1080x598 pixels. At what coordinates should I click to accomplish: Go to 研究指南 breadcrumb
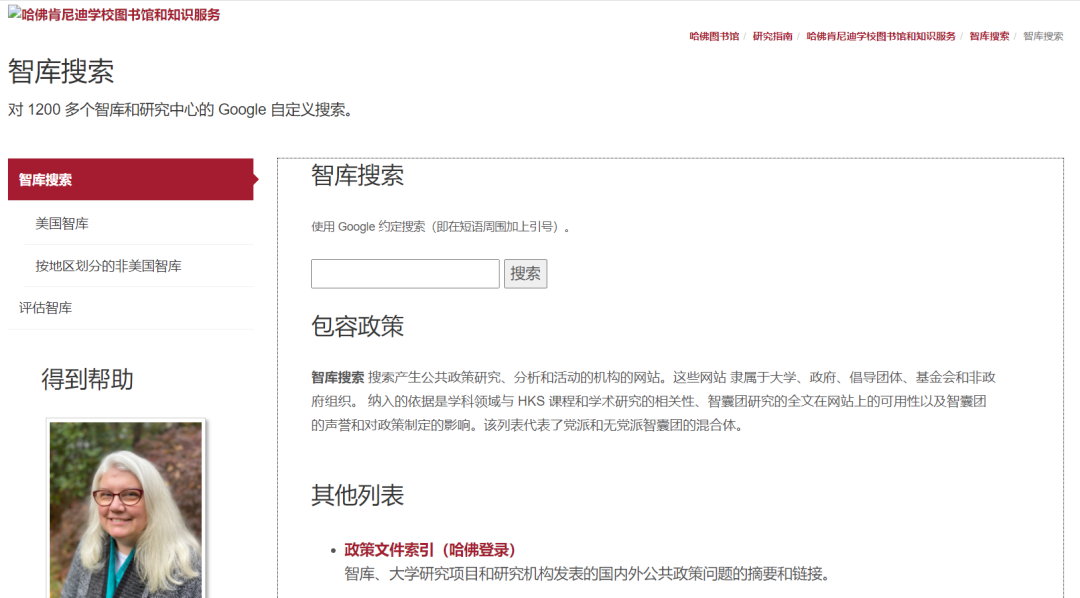point(772,36)
